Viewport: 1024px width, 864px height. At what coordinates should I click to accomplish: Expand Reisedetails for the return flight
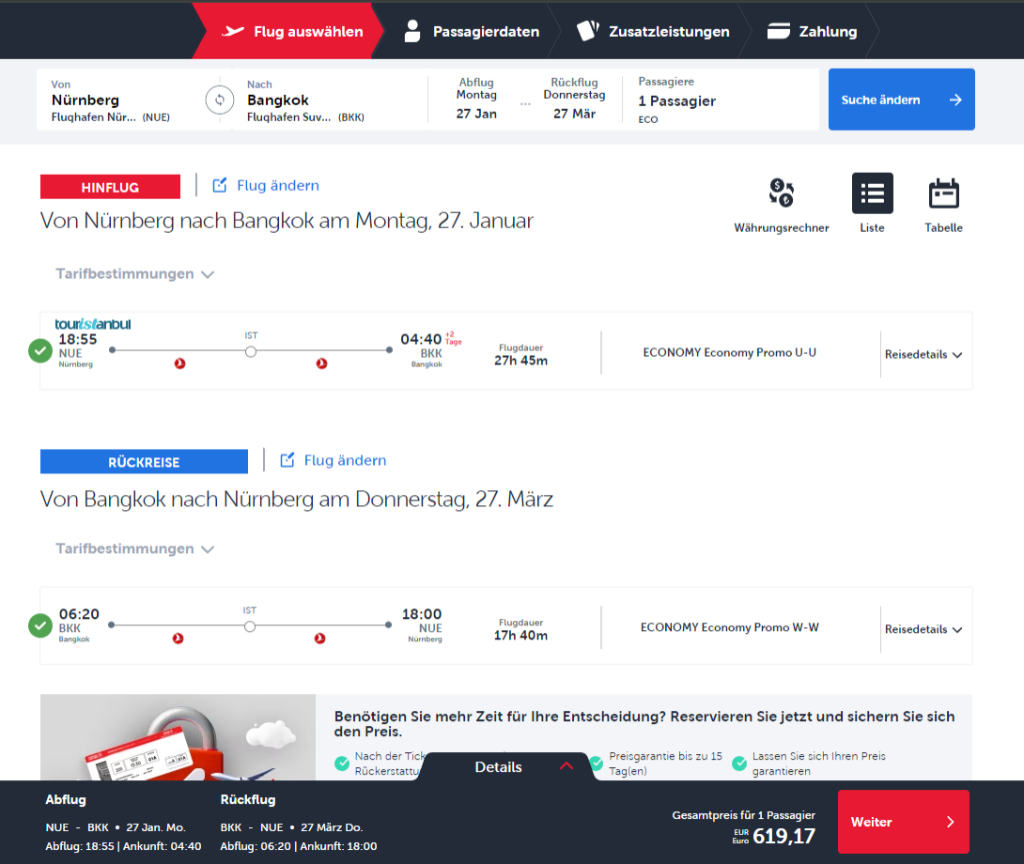pyautogui.click(x=923, y=630)
